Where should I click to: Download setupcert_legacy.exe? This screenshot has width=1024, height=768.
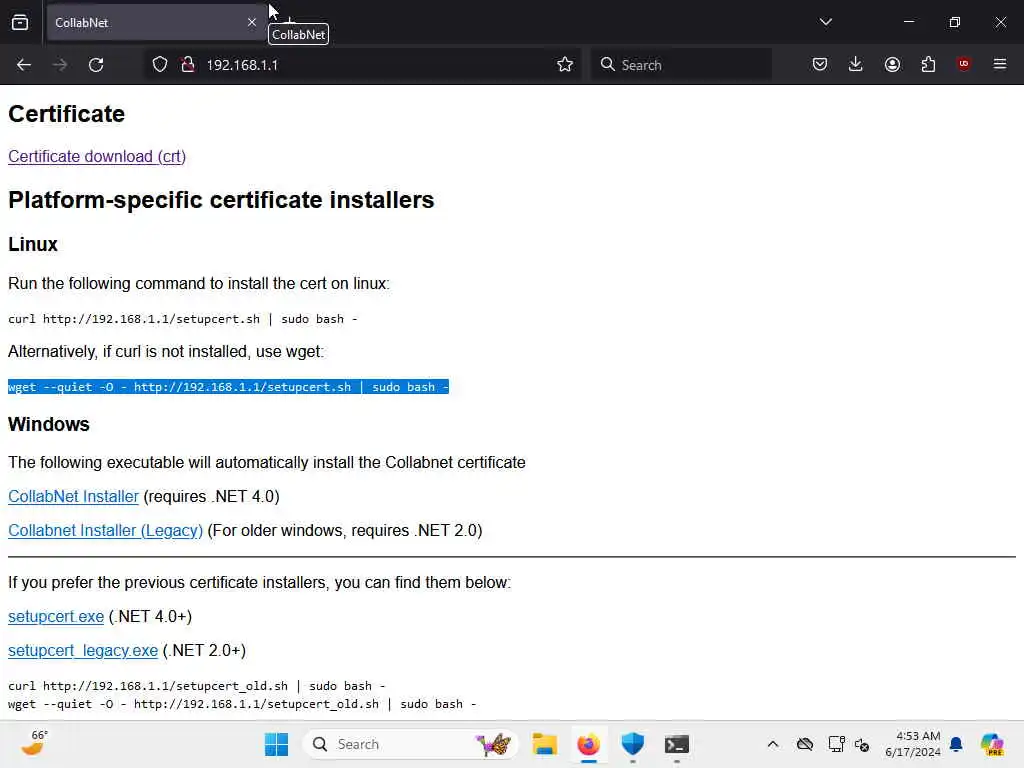tap(83, 650)
